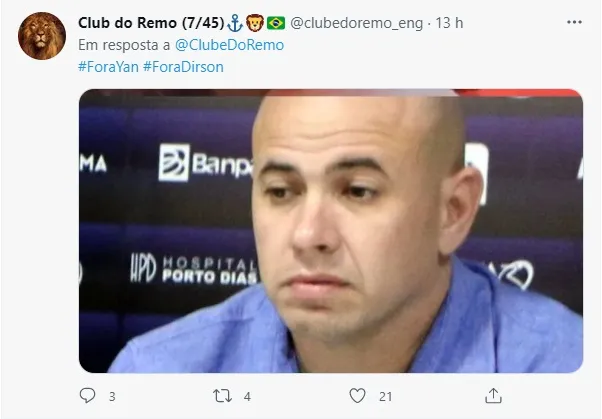Click the Hospital Porto Dias logo in photo
602x419 pixels.
pyautogui.click(x=194, y=269)
